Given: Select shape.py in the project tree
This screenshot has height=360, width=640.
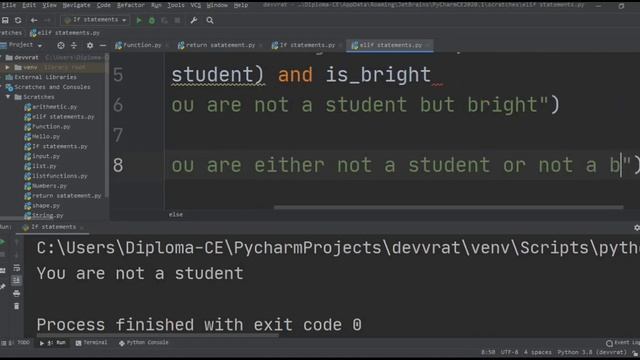Looking at the screenshot, I should pos(42,206).
